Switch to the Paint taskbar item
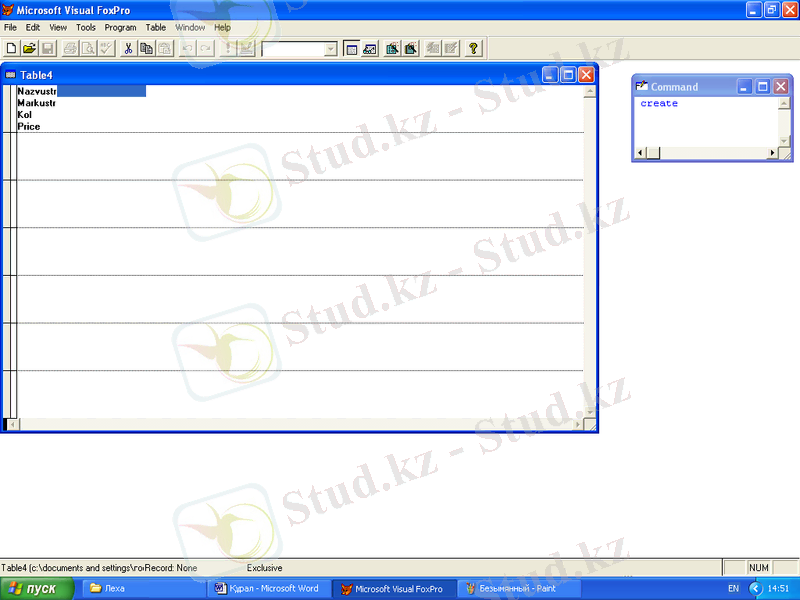Viewport: 800px width, 600px height. 518,589
